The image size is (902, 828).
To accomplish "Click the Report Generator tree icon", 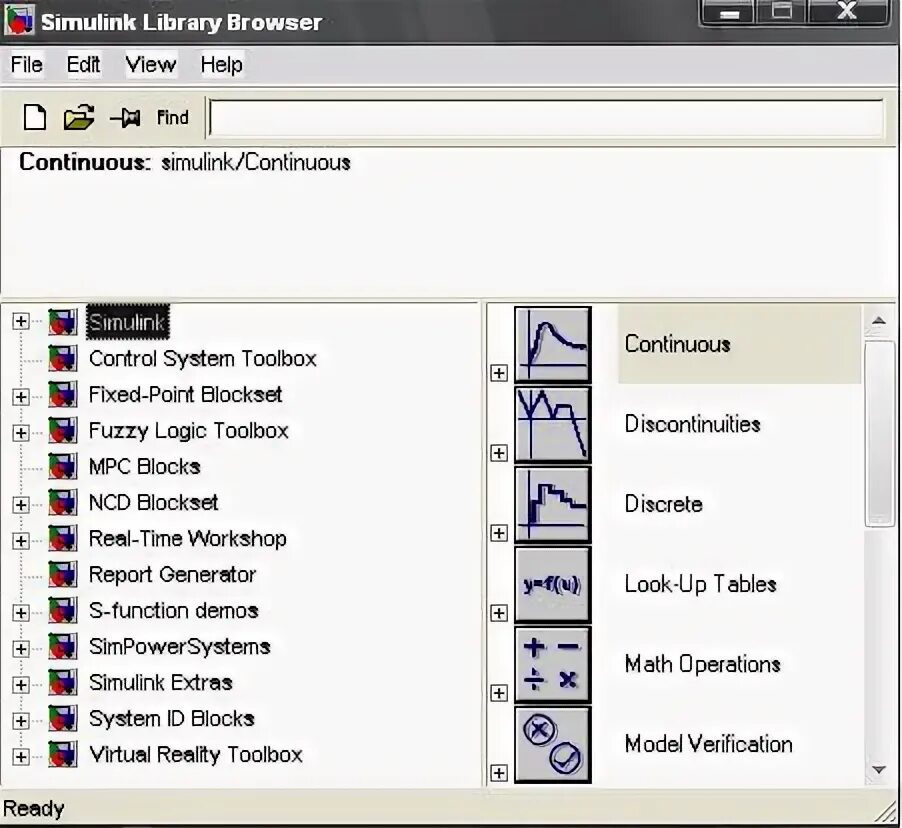I will (63, 574).
